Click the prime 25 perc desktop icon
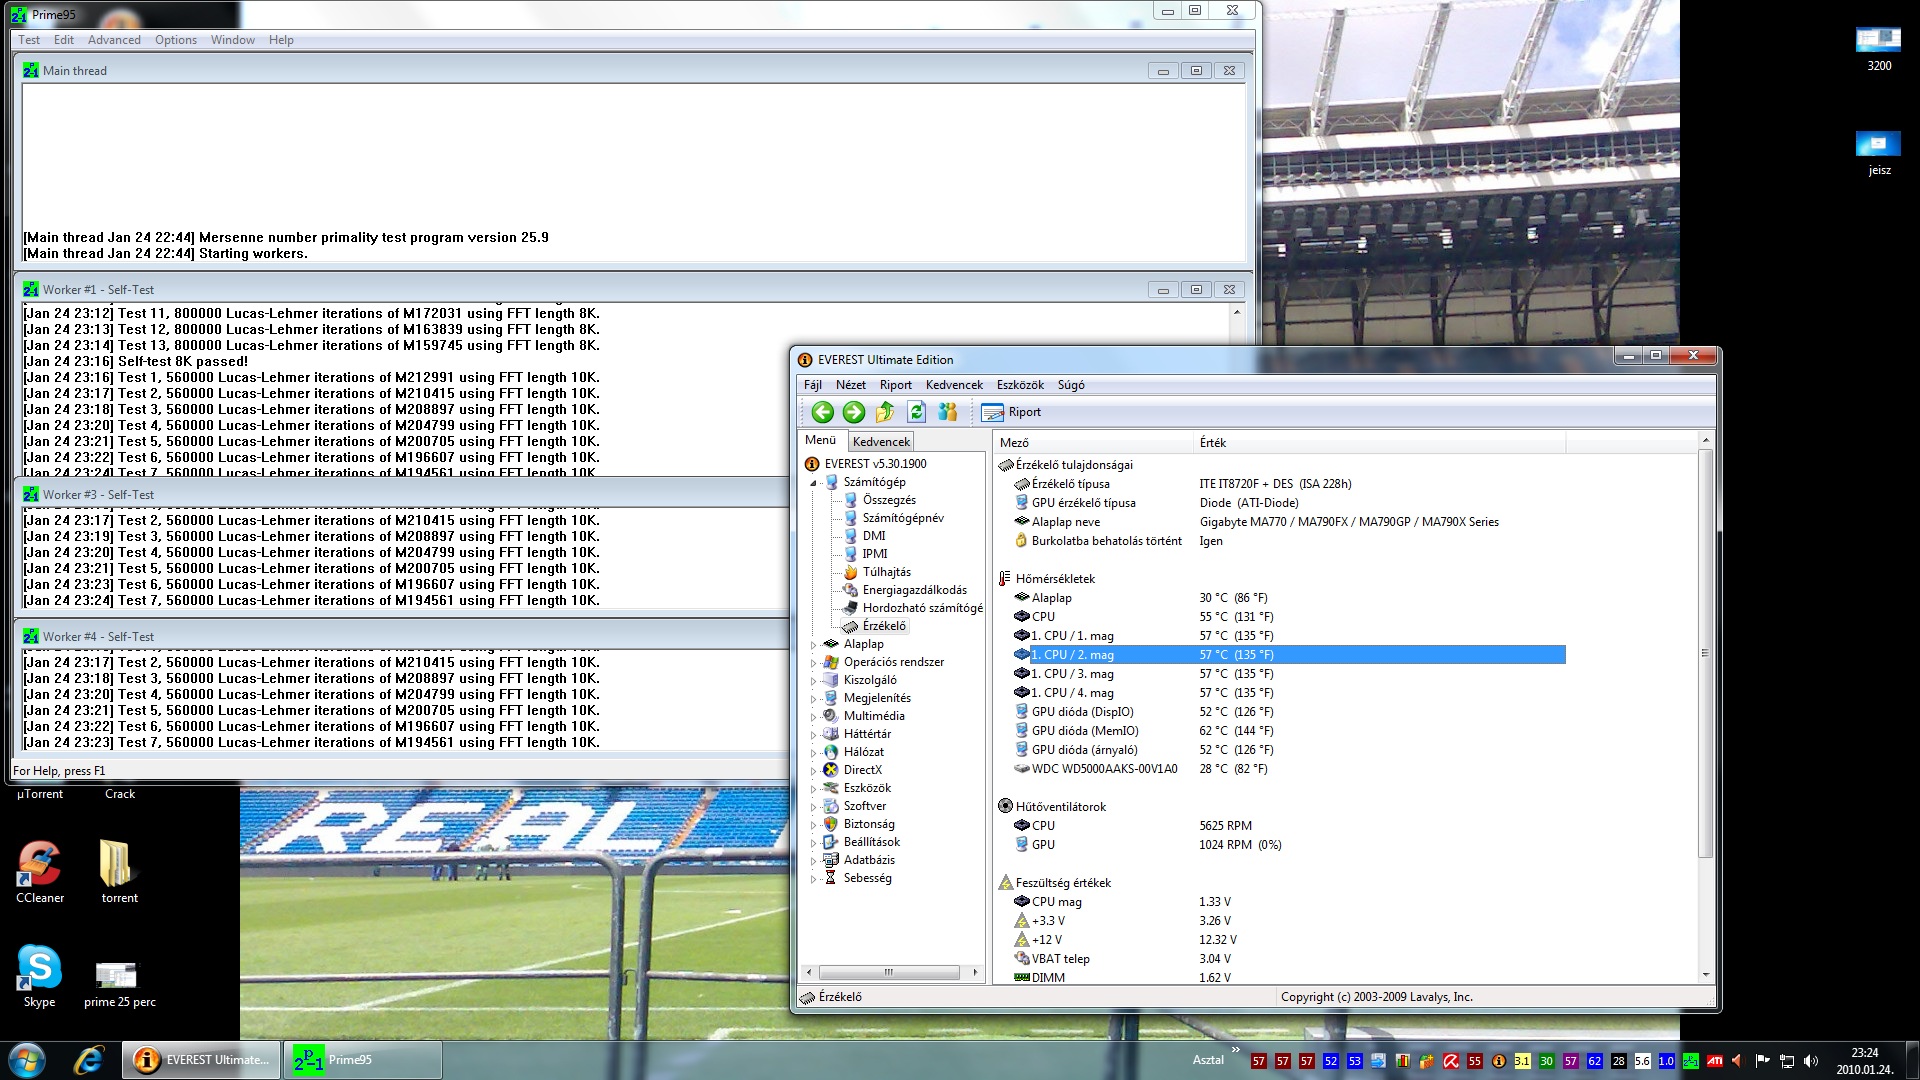 coord(119,983)
